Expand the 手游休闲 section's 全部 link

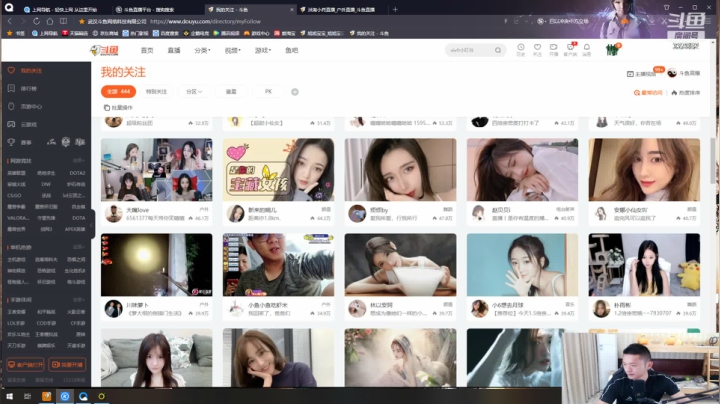(79, 299)
